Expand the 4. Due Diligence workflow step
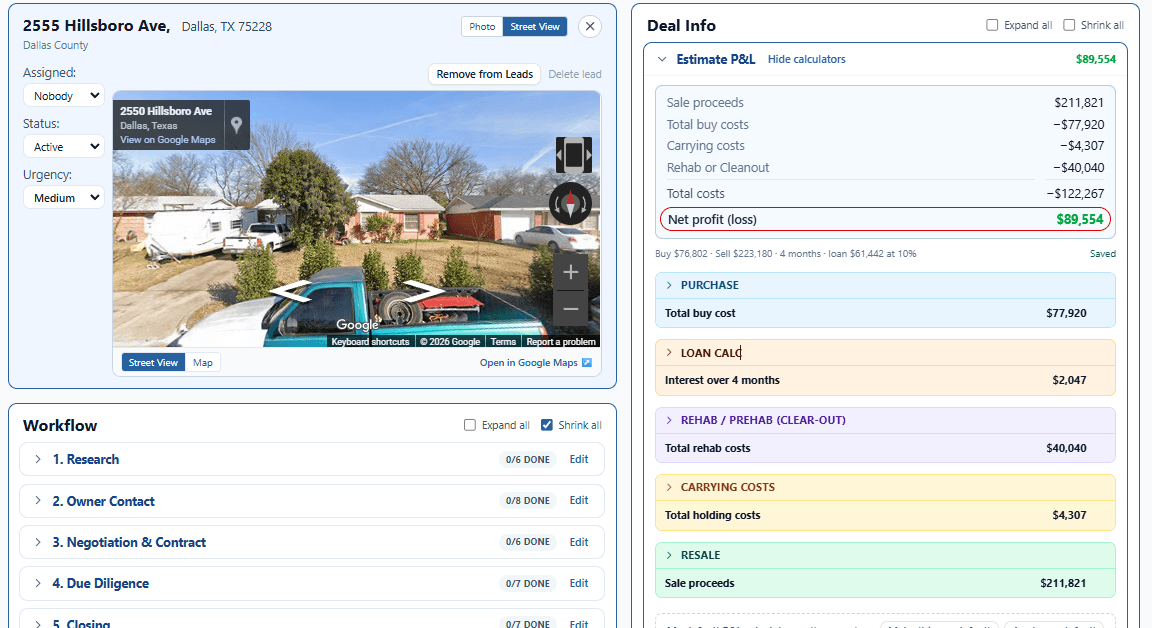1152x628 pixels. 37,583
